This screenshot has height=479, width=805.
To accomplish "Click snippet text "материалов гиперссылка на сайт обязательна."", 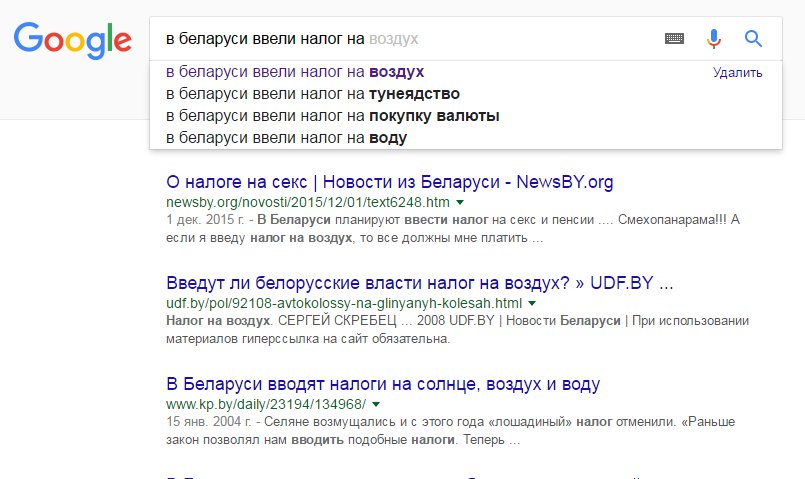I will (308, 339).
